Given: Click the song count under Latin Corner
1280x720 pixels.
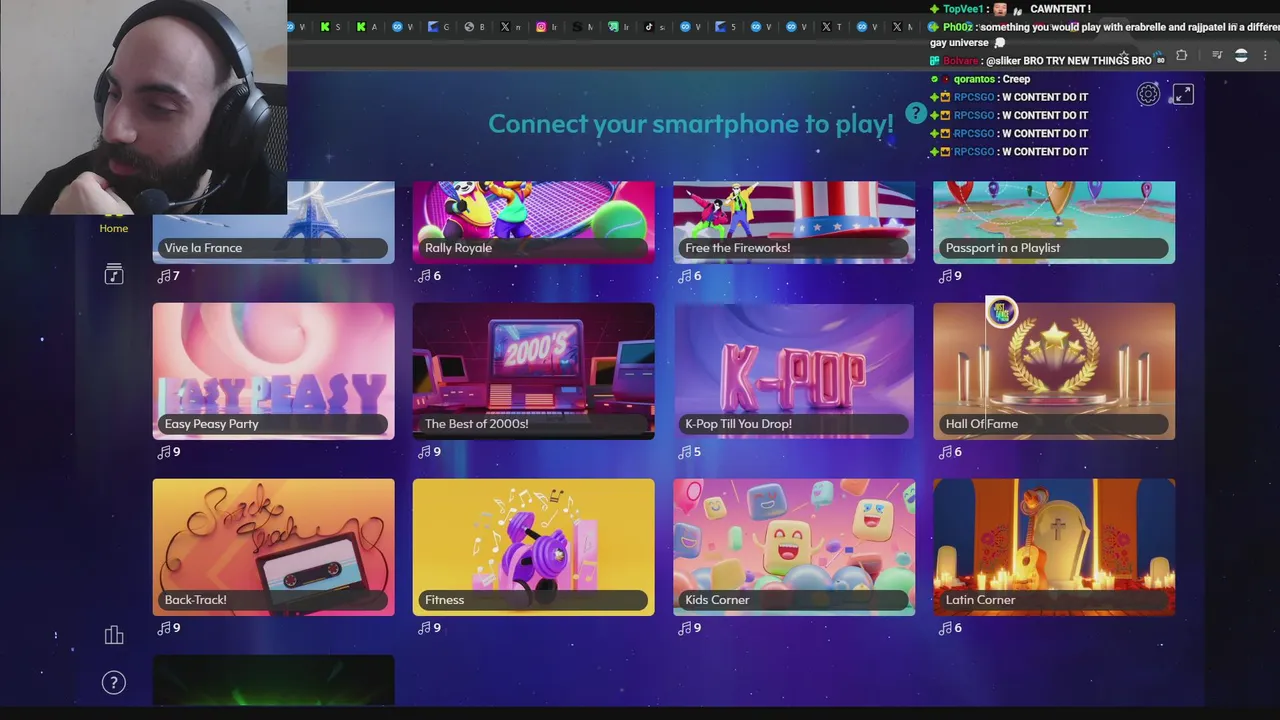Looking at the screenshot, I should [950, 628].
